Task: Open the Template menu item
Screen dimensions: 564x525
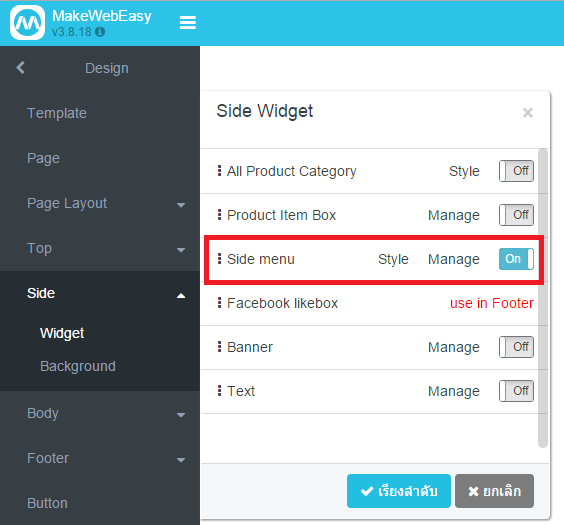Action: pyautogui.click(x=57, y=113)
